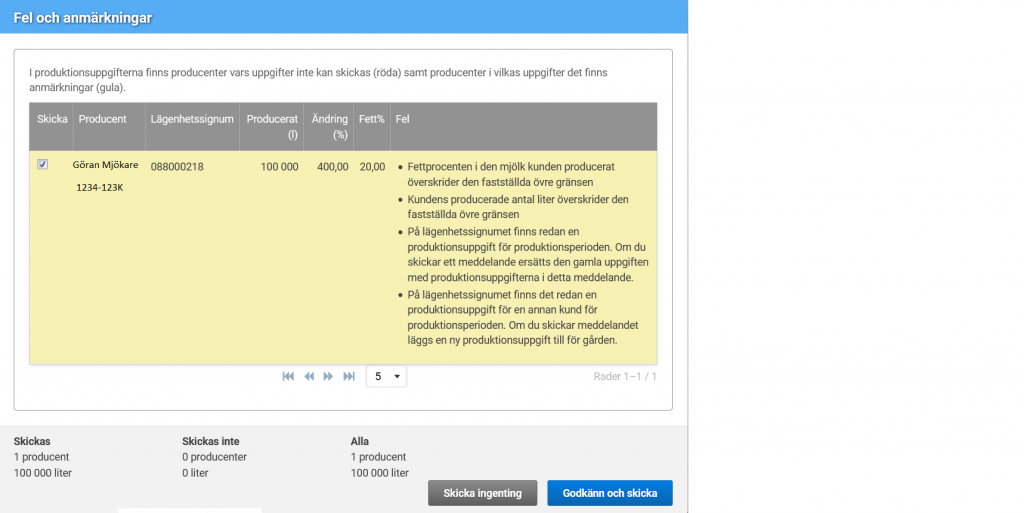1024x513 pixels.
Task: Click change value 400,00
Action: 332,167
